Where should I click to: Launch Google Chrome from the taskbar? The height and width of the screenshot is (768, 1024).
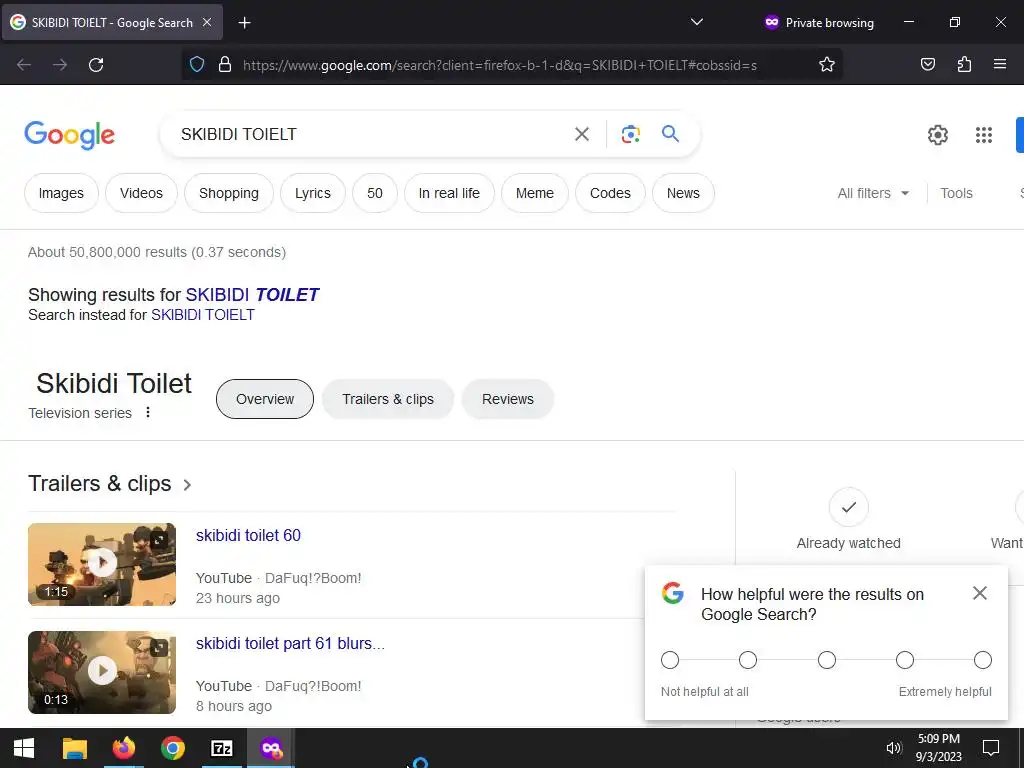coord(172,748)
